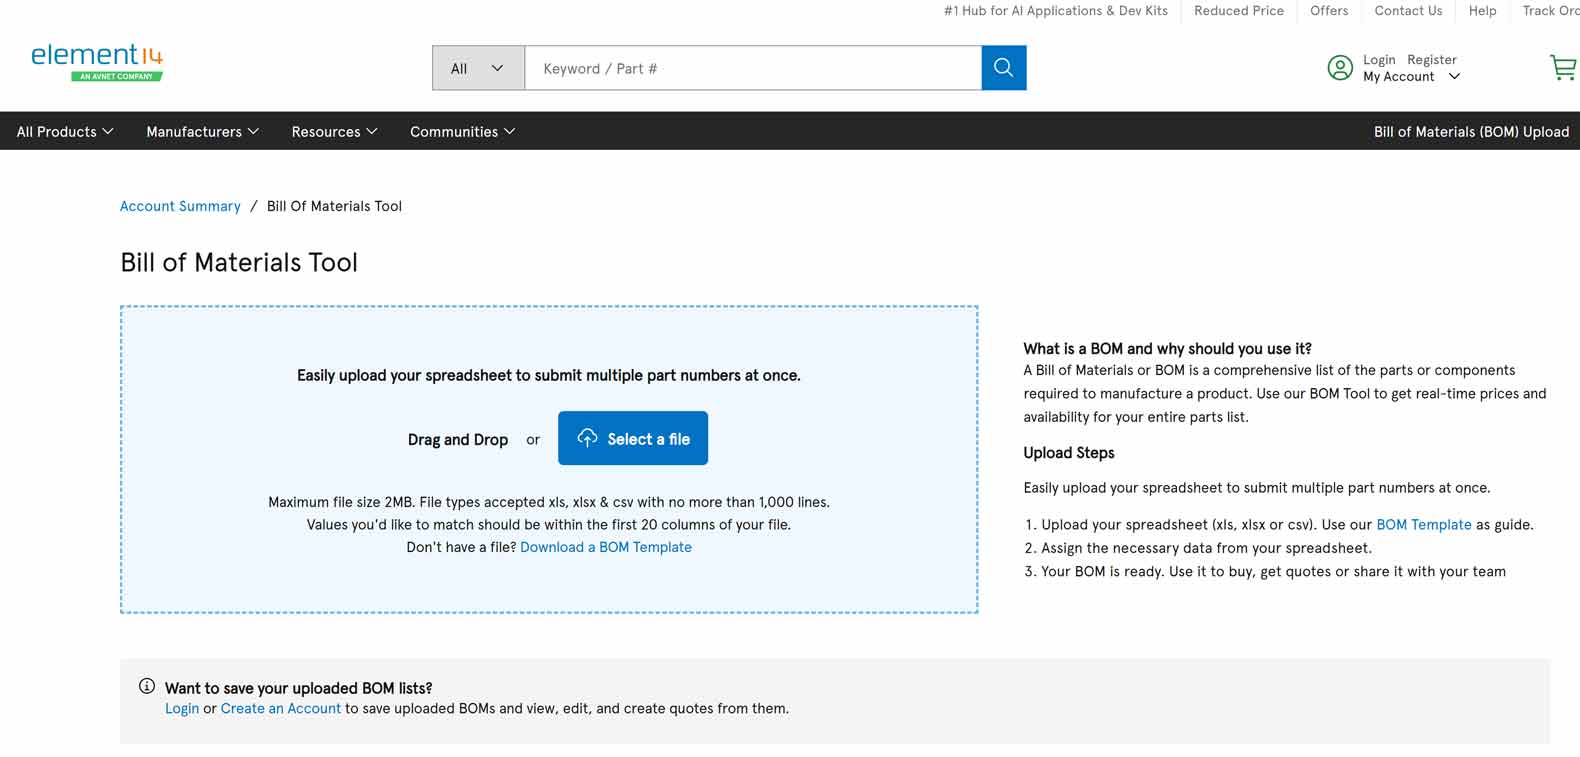Click the Register link in header

tap(1431, 59)
